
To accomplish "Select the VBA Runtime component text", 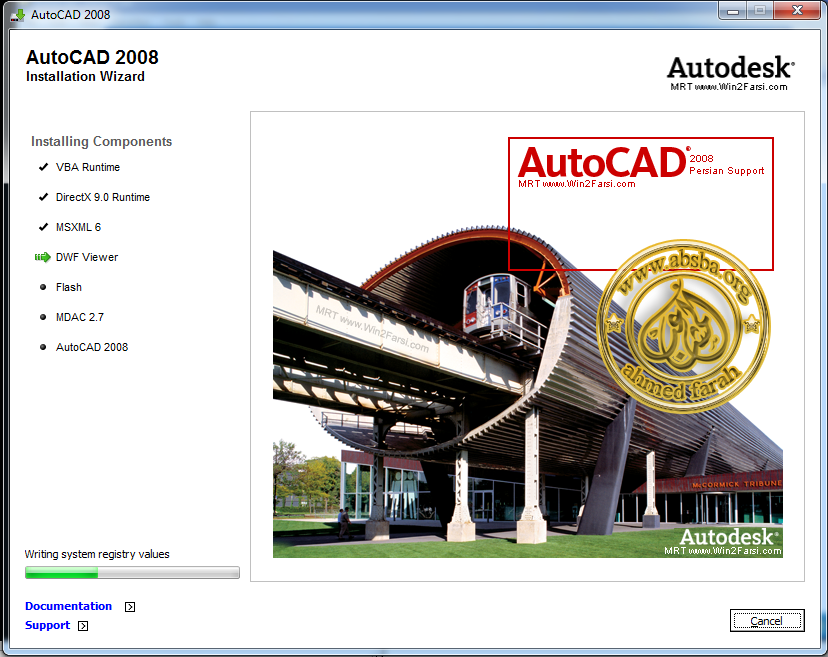I will point(88,167).
